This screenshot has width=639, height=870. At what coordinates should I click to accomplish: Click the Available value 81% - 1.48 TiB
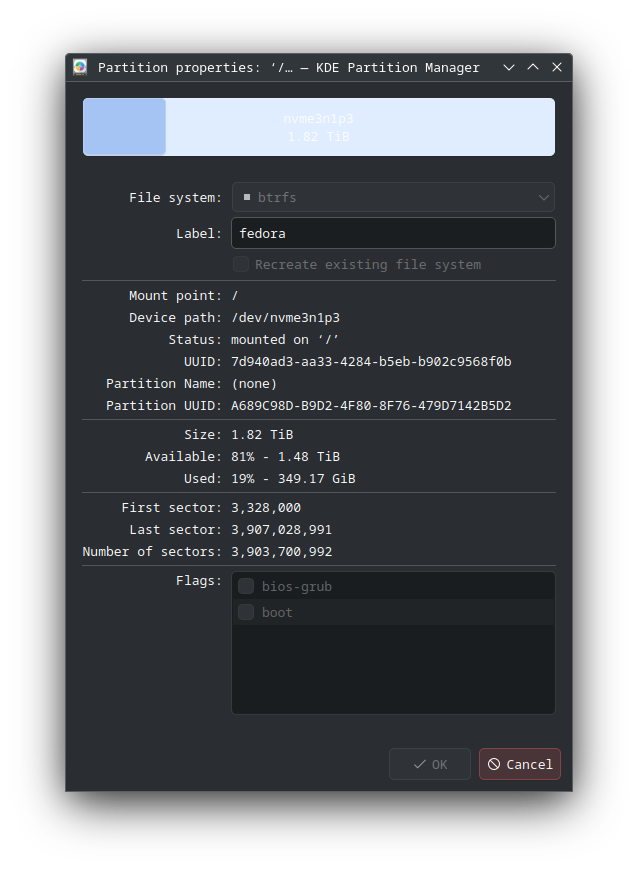point(286,457)
